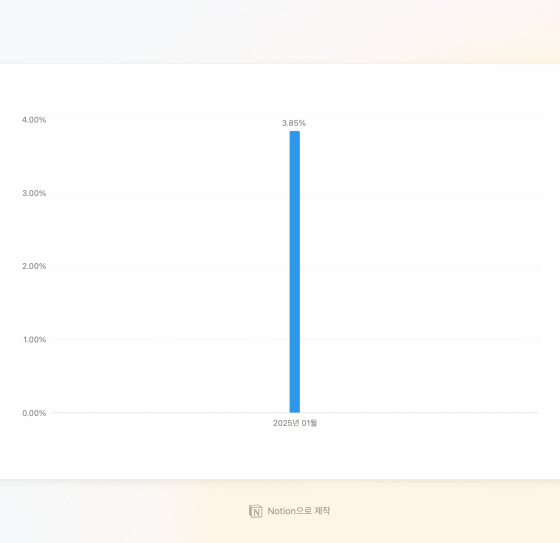This screenshot has width=560, height=543.
Task: Select the 0.00% y-axis label
Action: (34, 413)
